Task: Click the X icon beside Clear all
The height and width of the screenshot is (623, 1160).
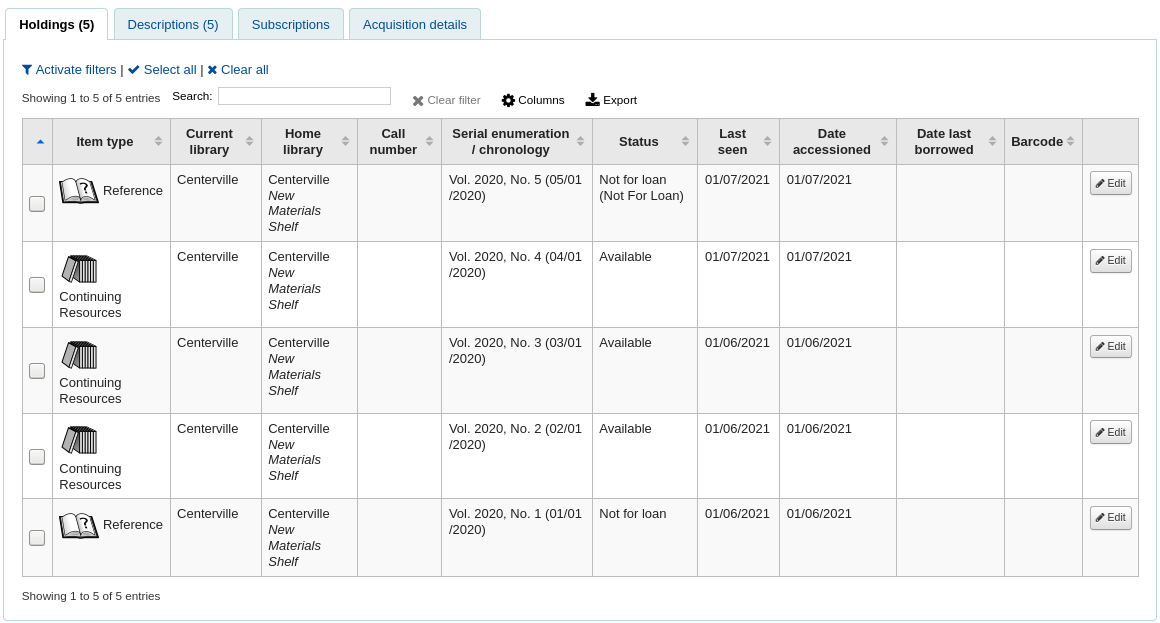Action: (x=211, y=70)
